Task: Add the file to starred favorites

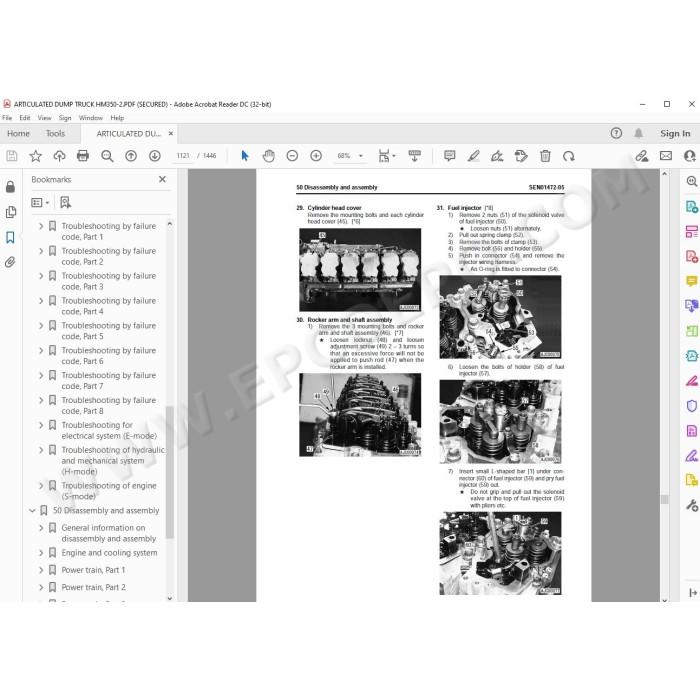Action: (35, 156)
